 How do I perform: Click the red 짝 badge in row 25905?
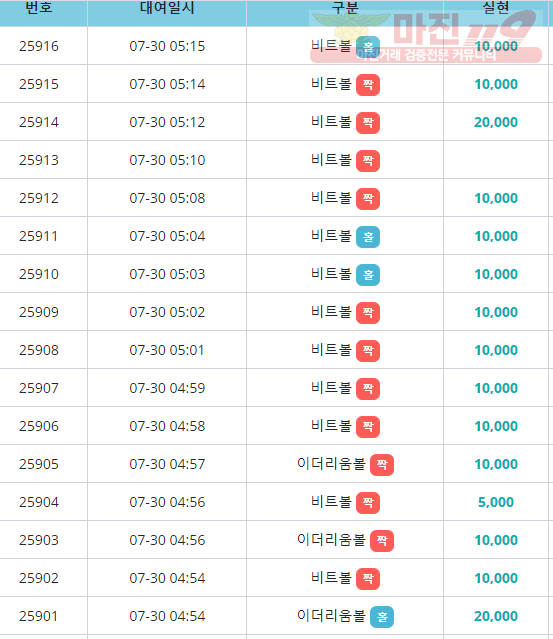click(x=382, y=465)
